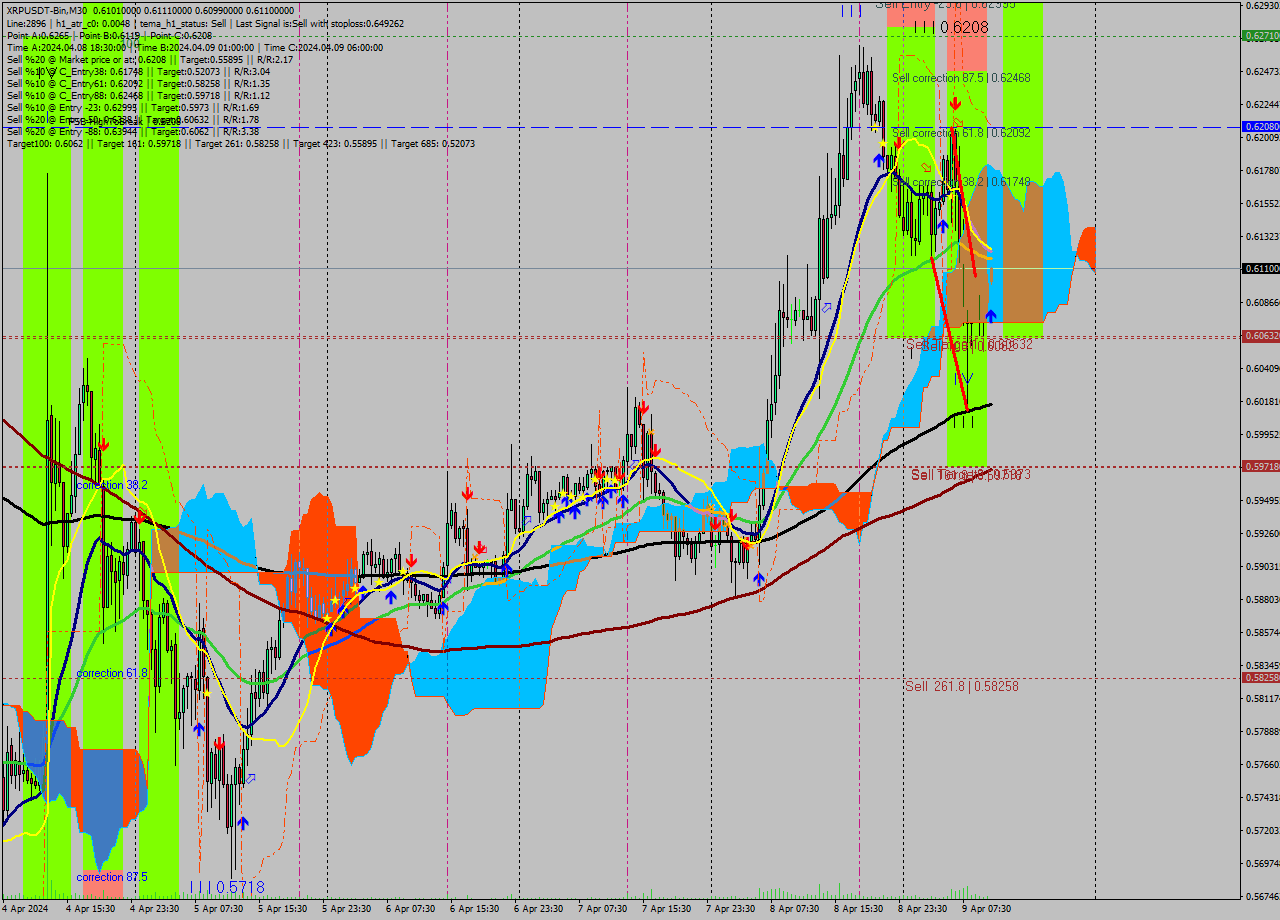This screenshot has height=920, width=1280.
Task: Click the '6 Apr 15:30' time-axis label
Action: pyautogui.click(x=474, y=909)
